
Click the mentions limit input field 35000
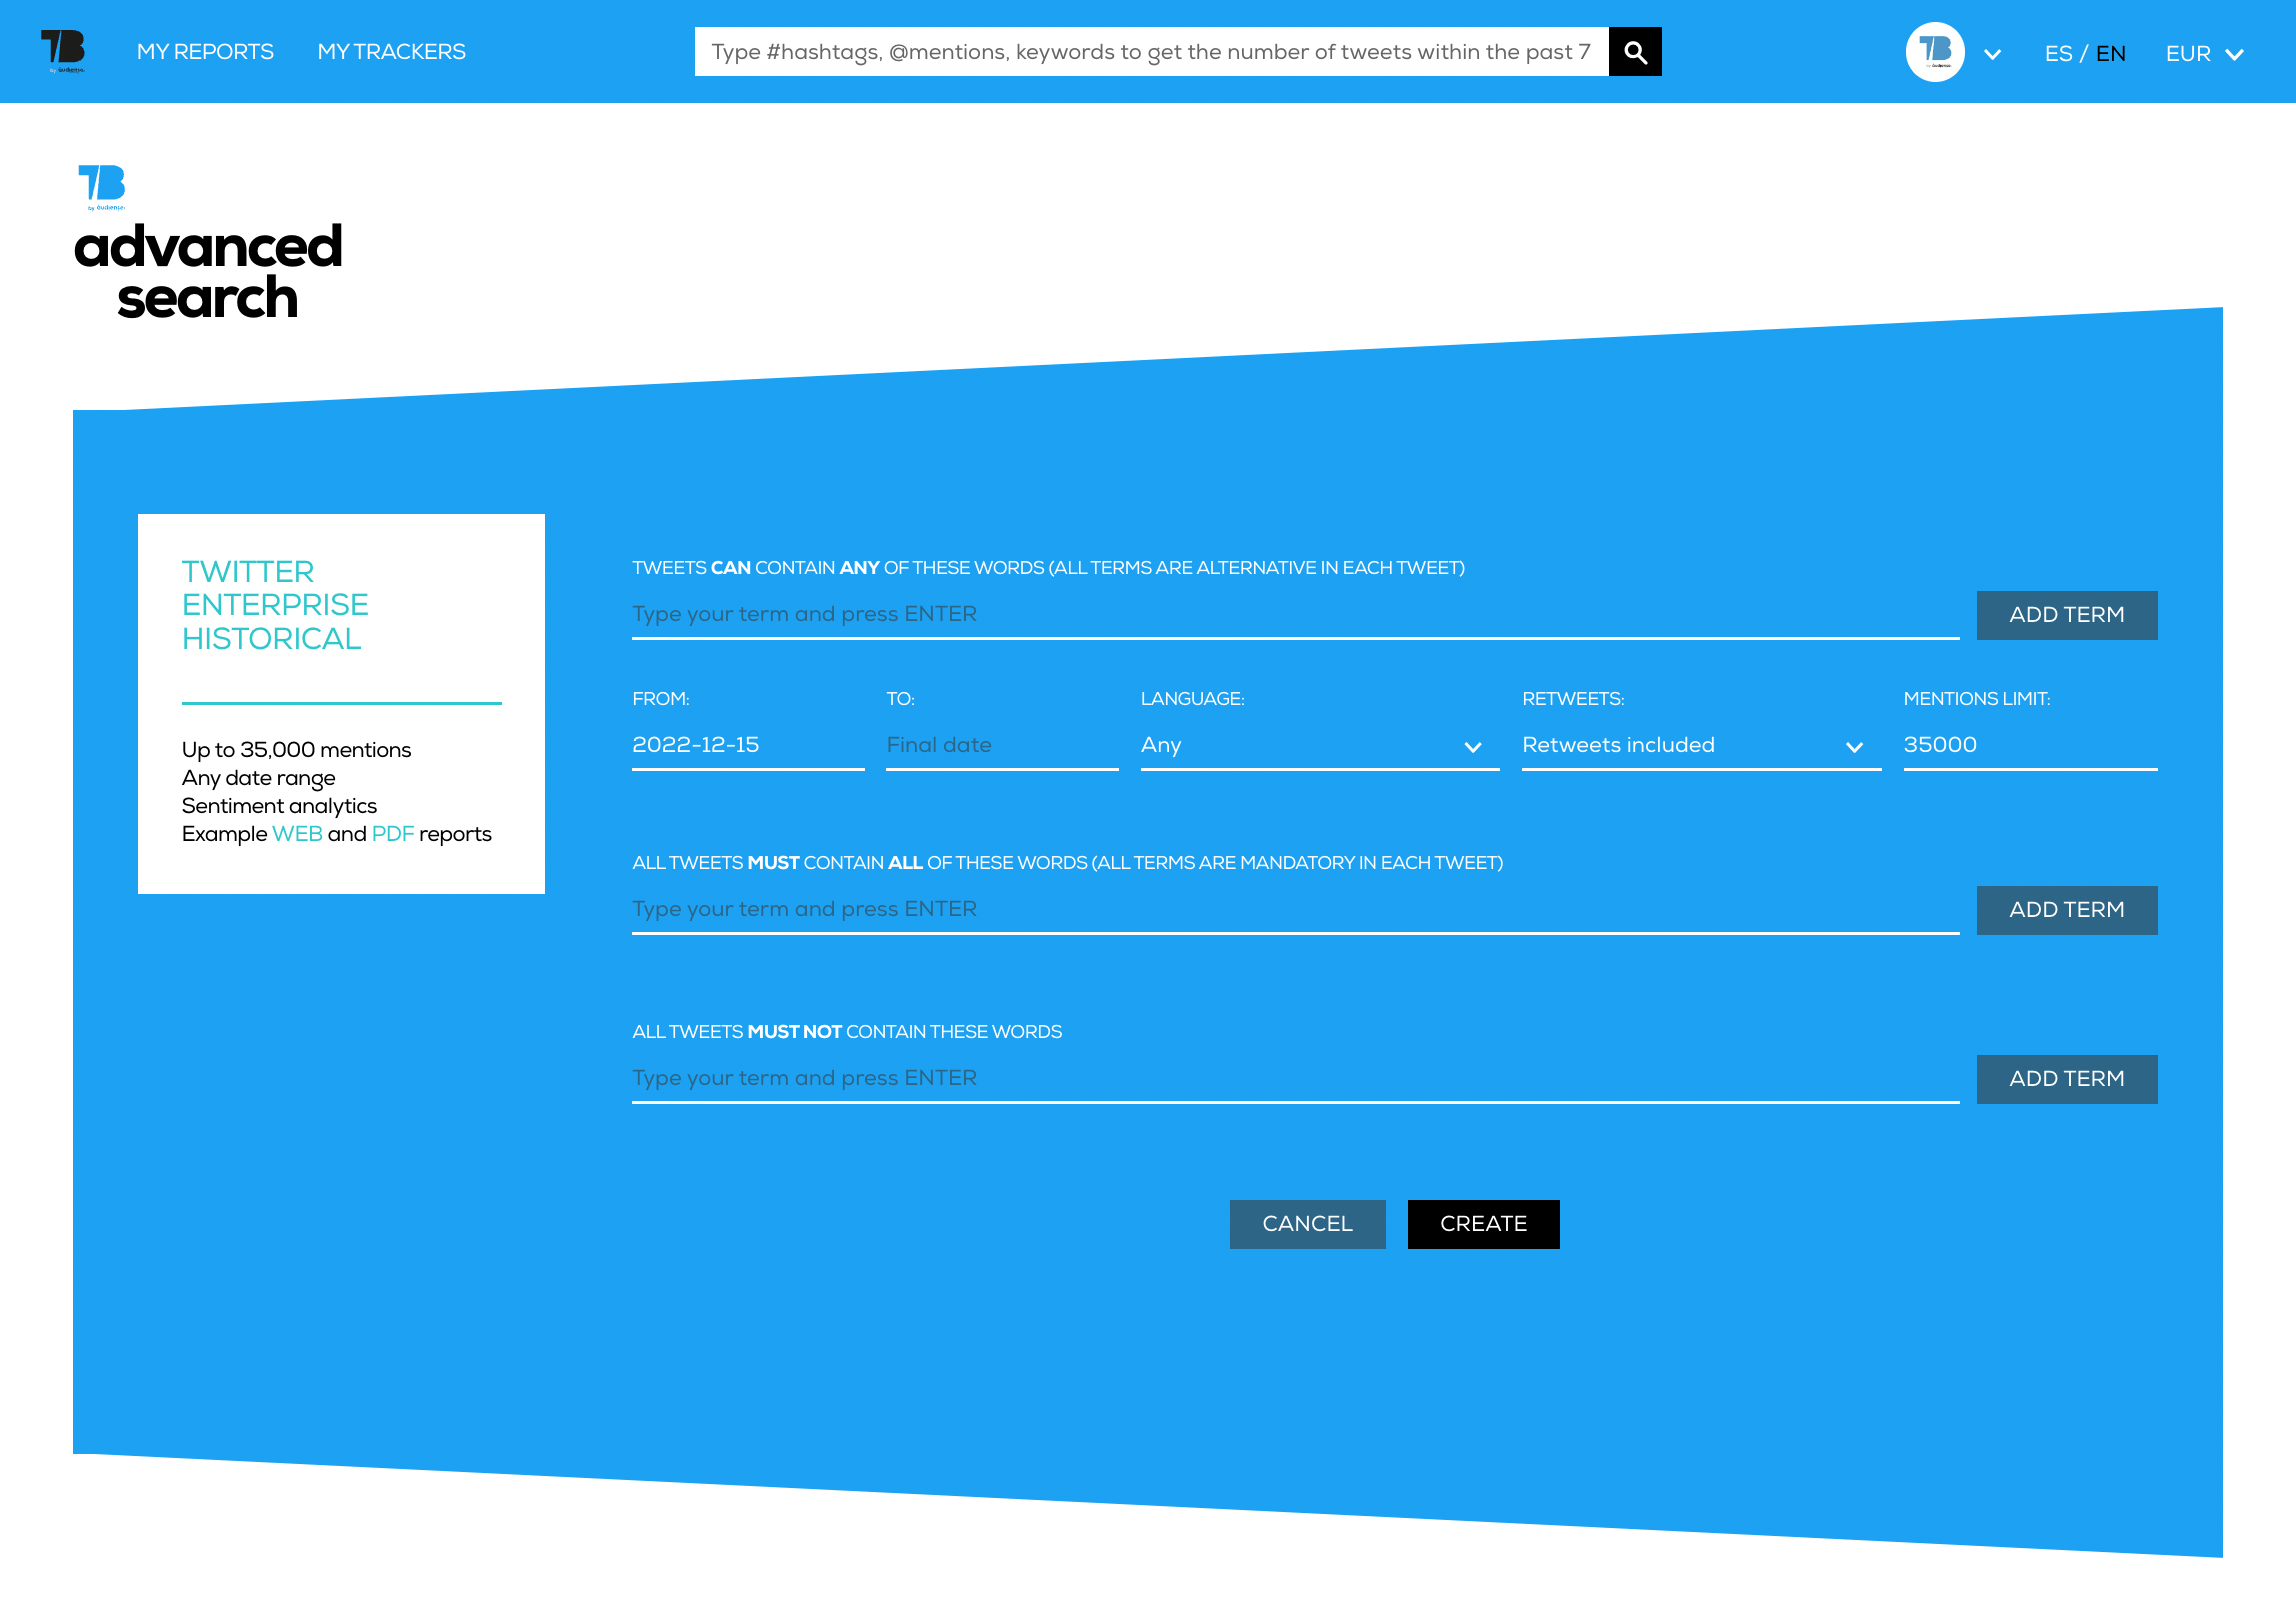(2031, 745)
